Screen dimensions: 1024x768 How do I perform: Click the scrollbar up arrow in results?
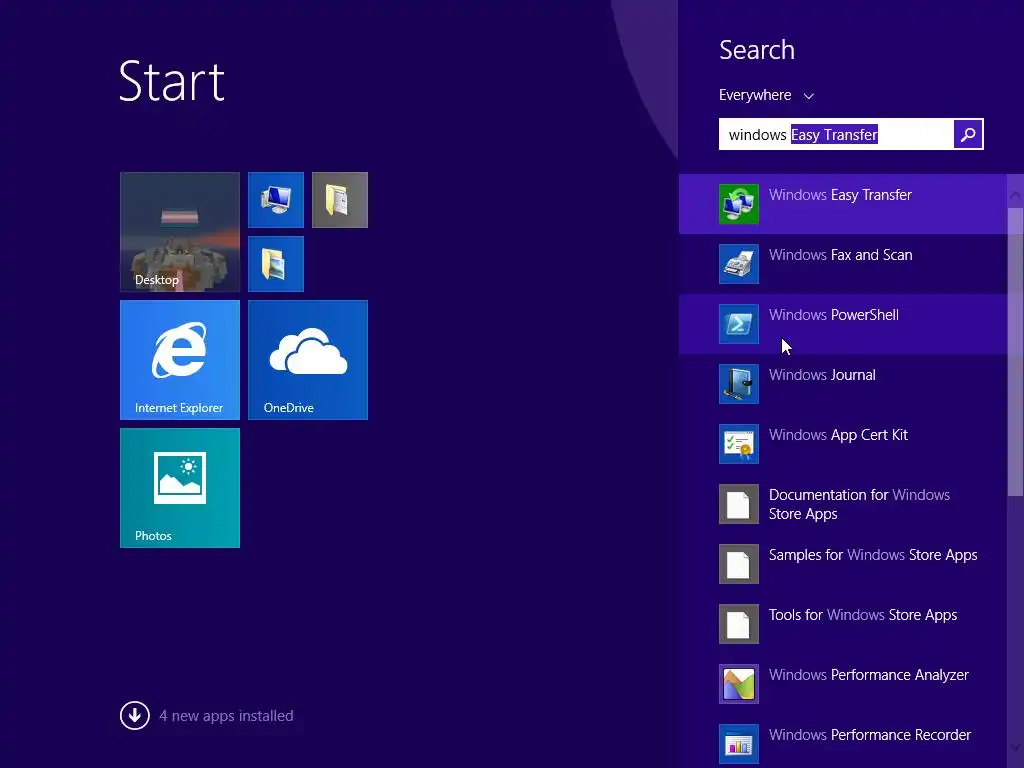coord(1016,195)
